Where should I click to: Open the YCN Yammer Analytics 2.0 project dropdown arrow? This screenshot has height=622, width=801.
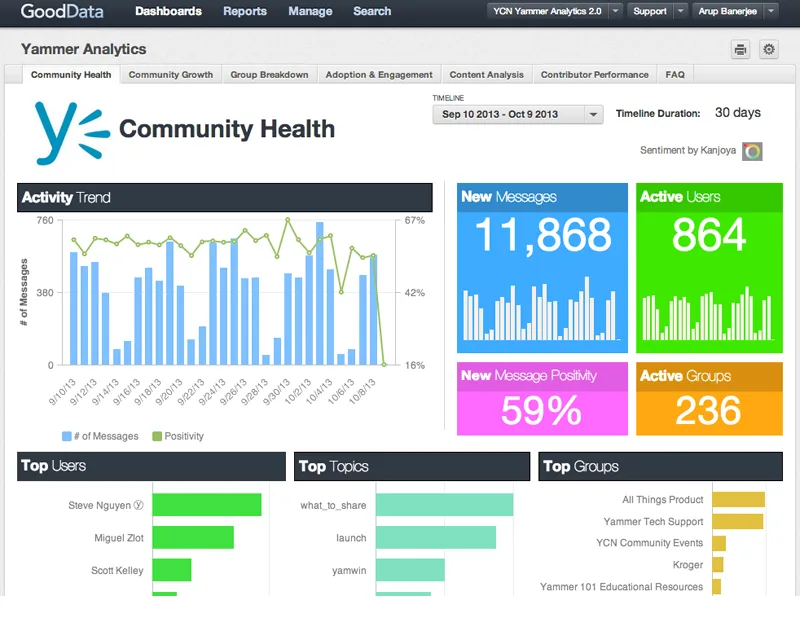[616, 11]
